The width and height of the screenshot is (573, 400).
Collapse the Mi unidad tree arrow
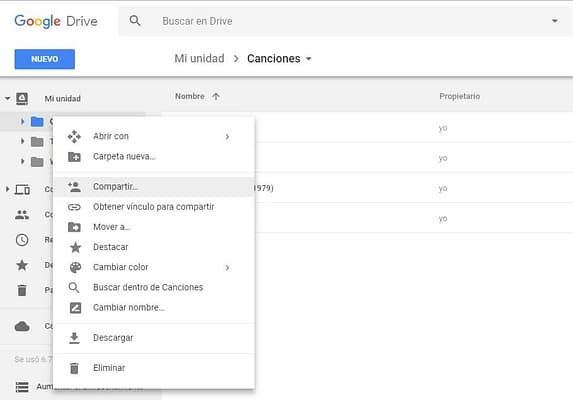pos(7,98)
